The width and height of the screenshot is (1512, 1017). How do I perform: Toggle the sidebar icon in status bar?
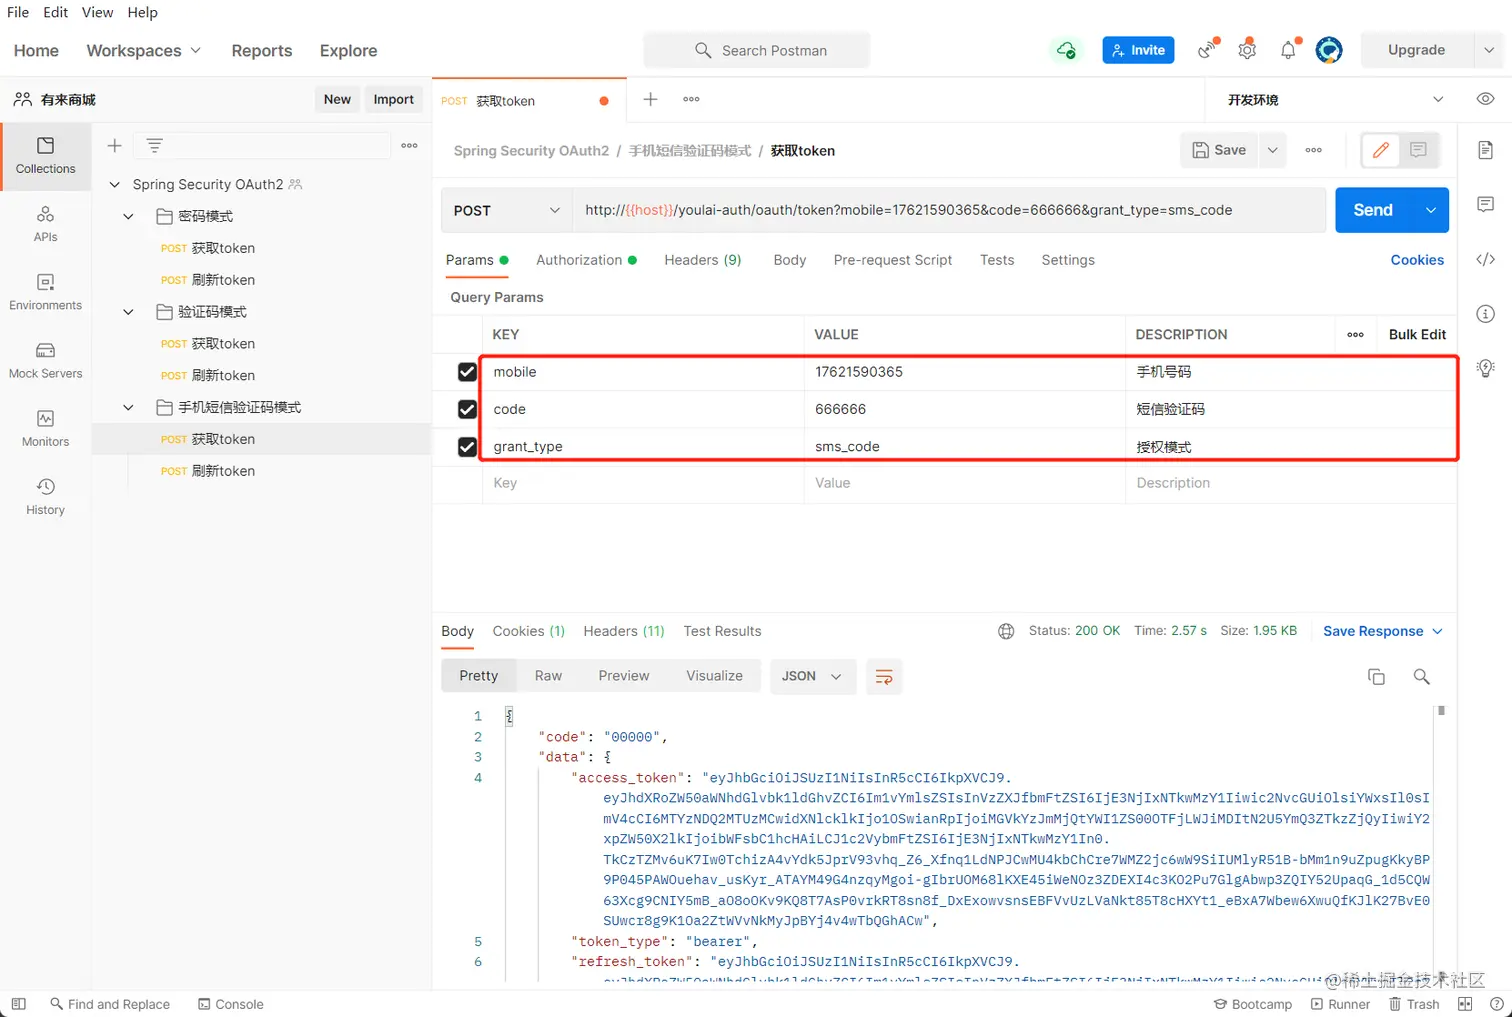[x=18, y=1004]
